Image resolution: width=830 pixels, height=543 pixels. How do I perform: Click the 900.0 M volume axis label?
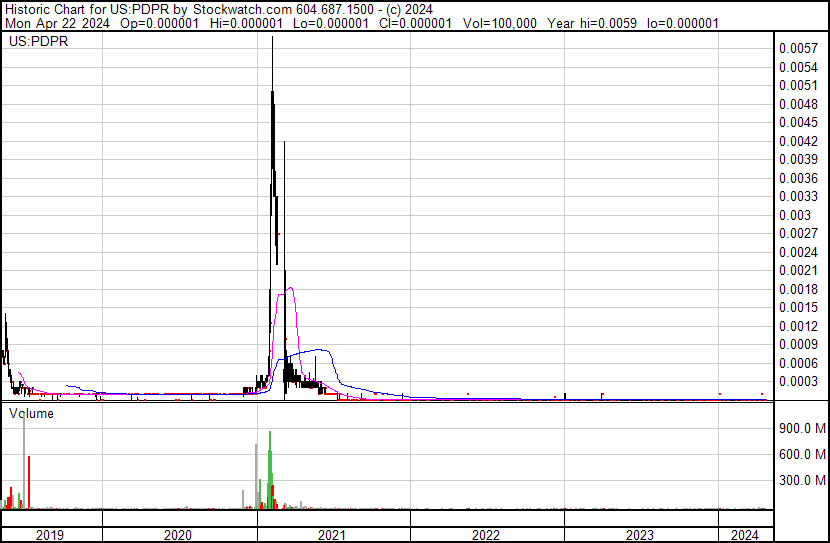coord(802,429)
